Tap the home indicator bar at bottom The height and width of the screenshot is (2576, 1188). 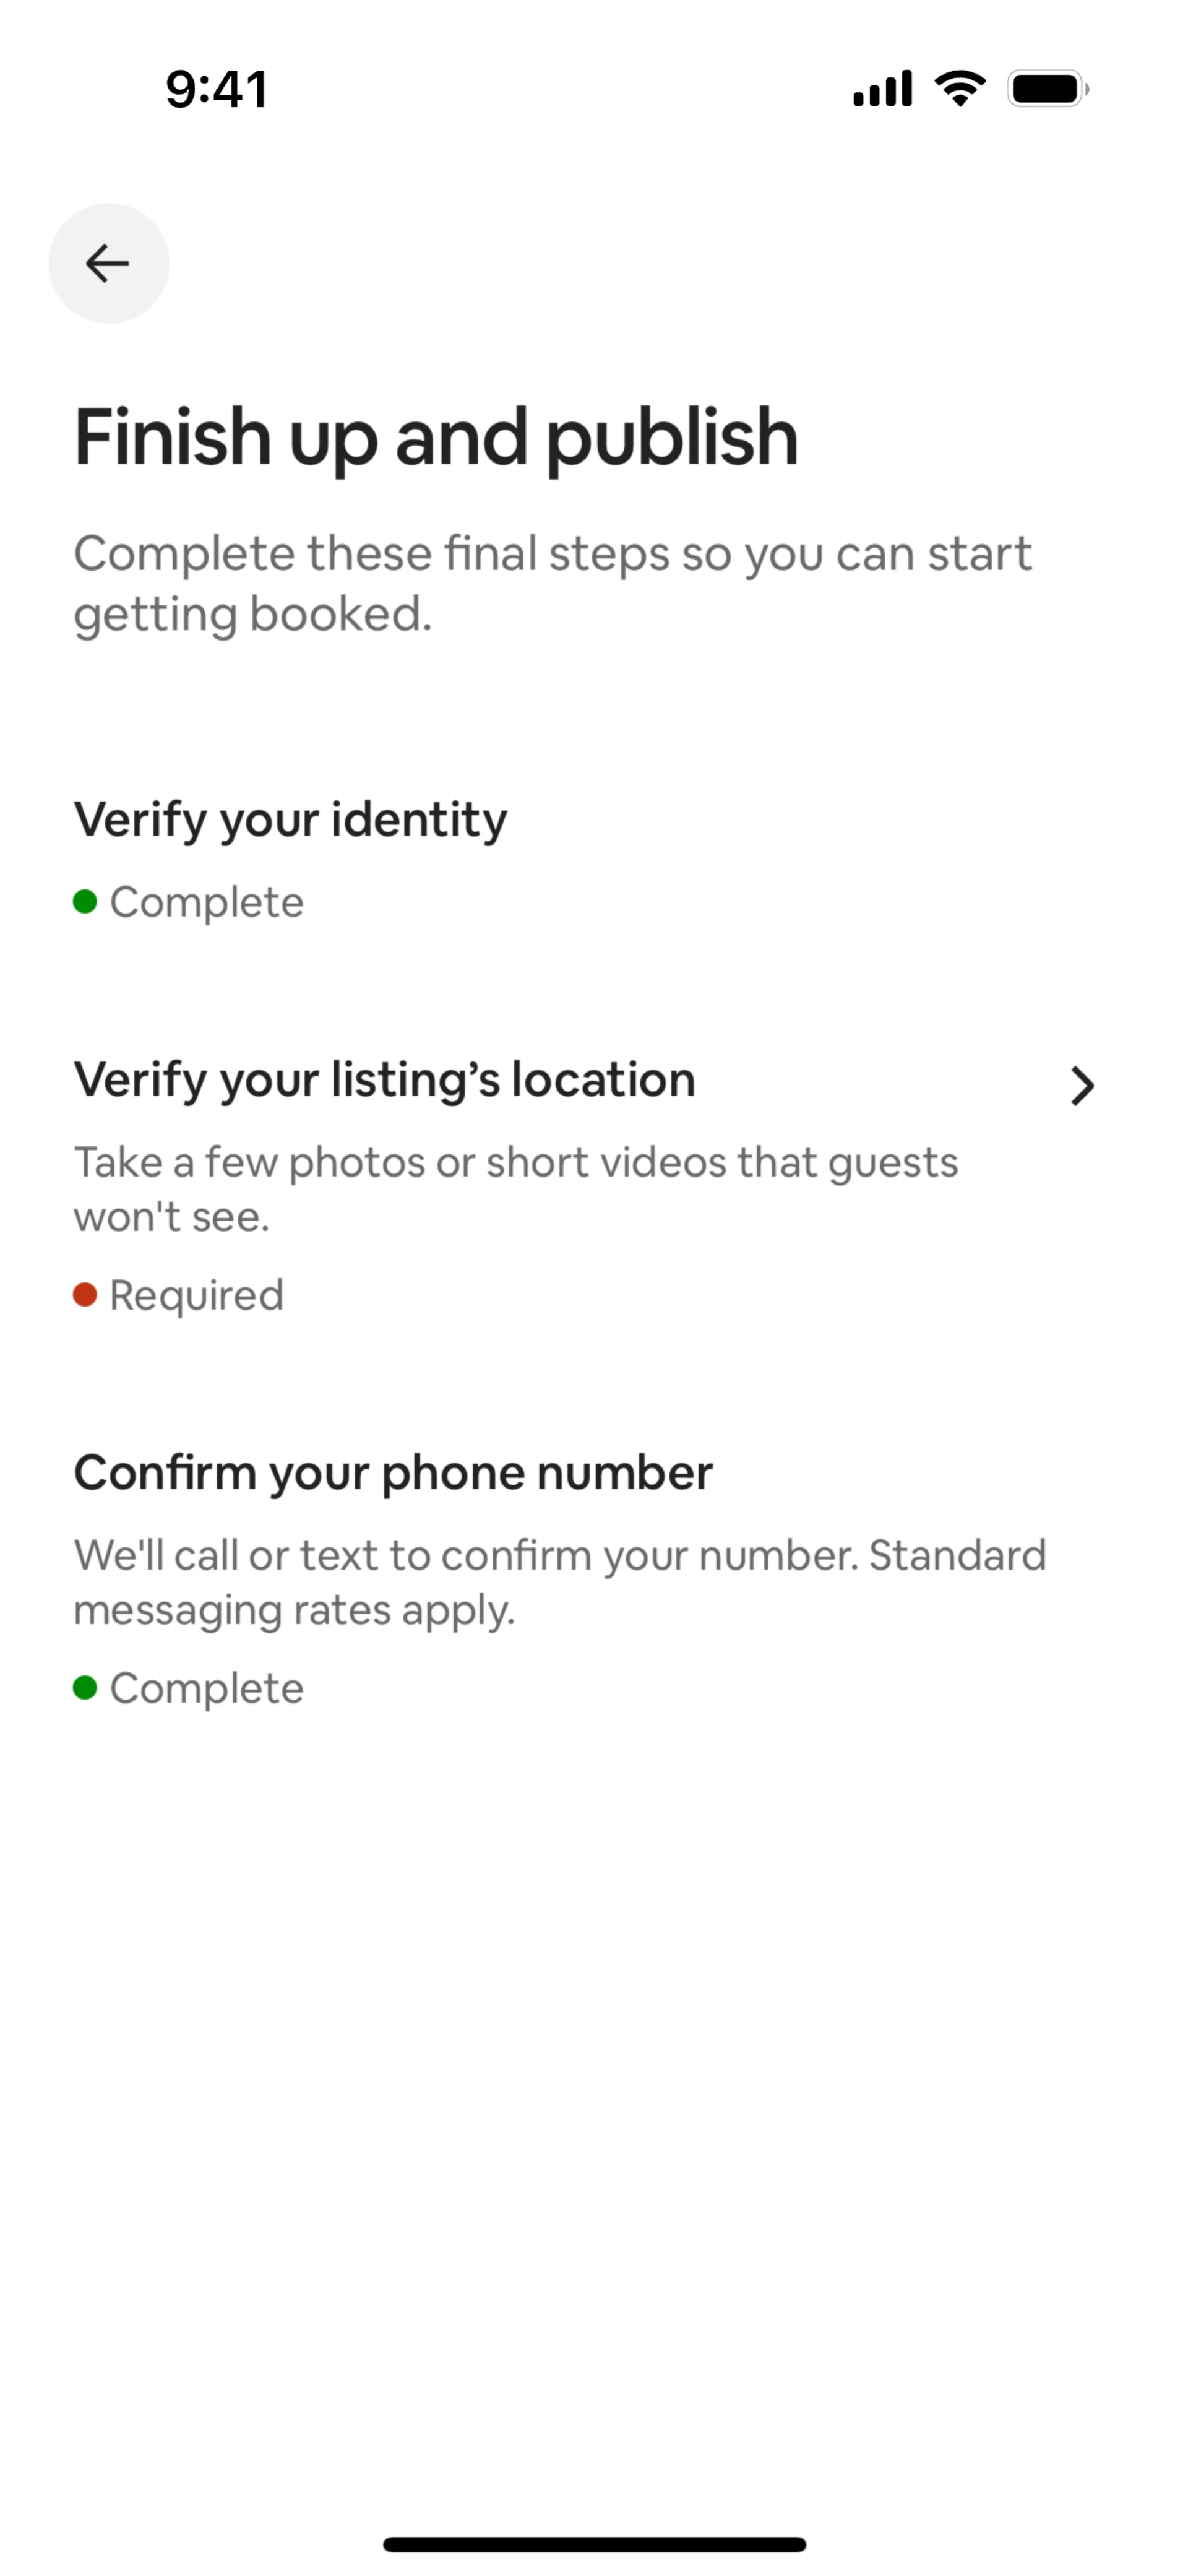tap(594, 2544)
